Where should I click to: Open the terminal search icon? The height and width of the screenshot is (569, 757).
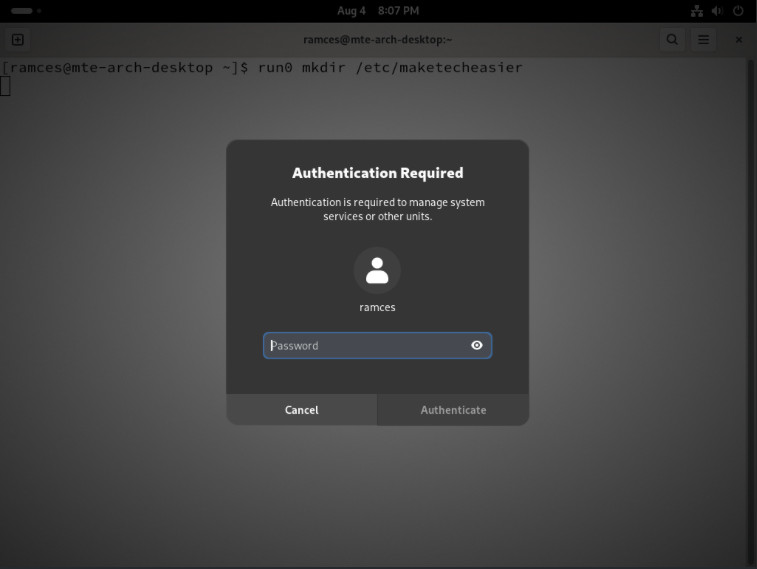[672, 40]
